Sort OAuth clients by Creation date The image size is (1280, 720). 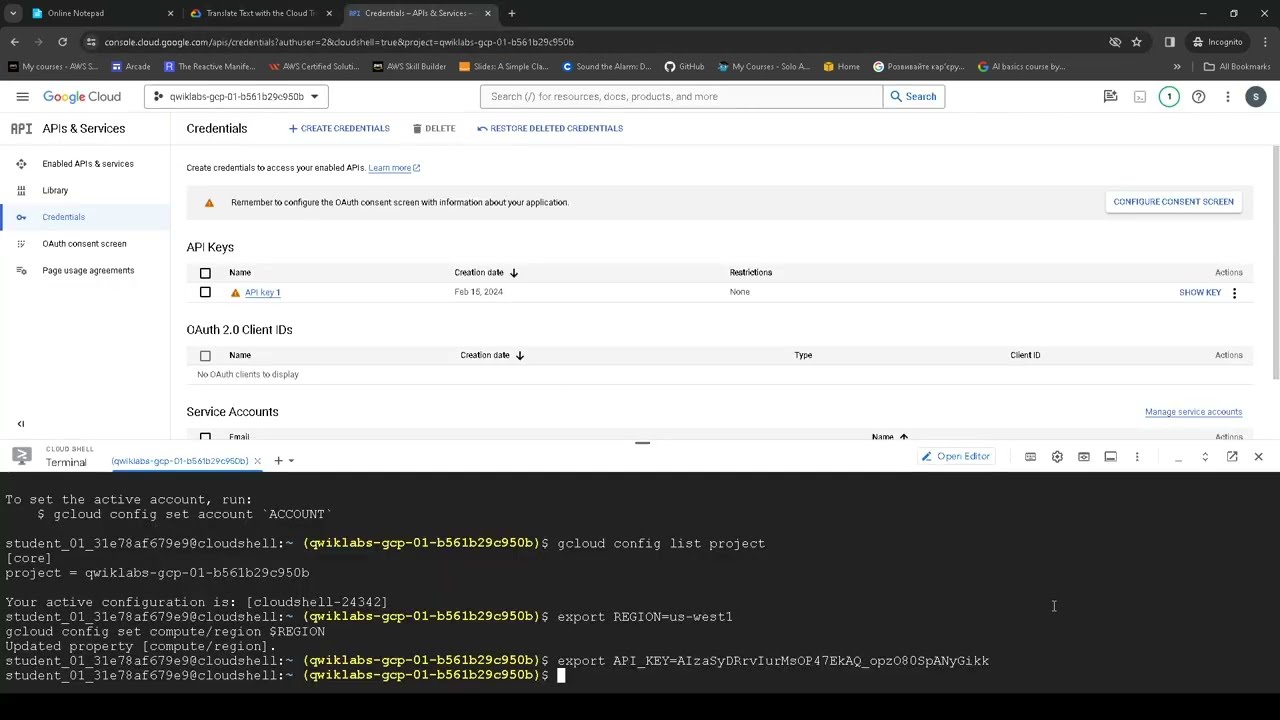pos(492,355)
